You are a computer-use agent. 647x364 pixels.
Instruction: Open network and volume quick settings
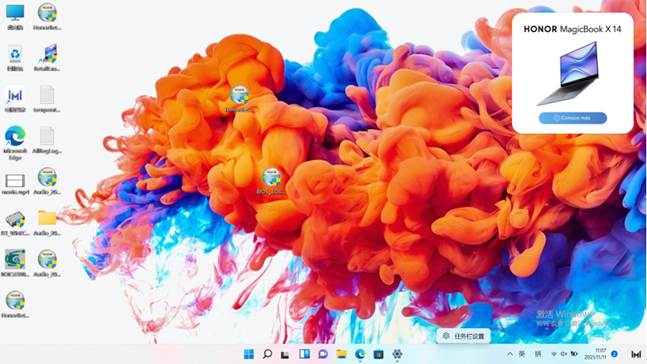(x=564, y=354)
